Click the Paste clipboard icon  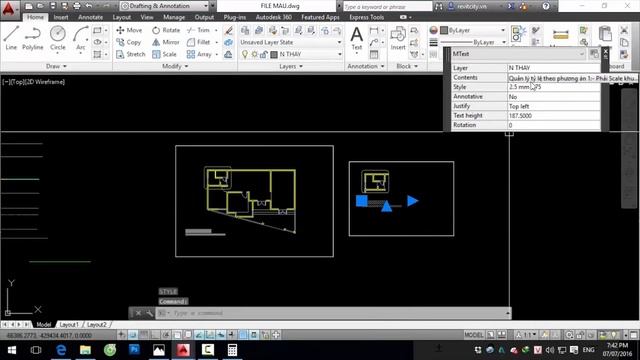point(605,34)
